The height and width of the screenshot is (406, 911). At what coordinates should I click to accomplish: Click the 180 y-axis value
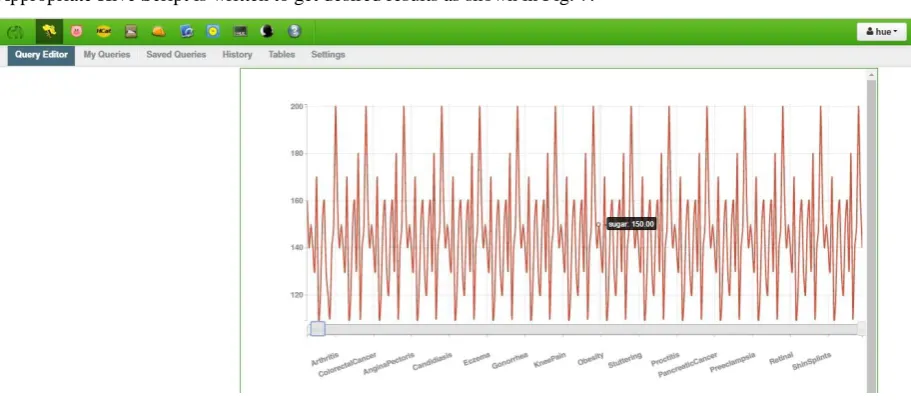coord(296,153)
